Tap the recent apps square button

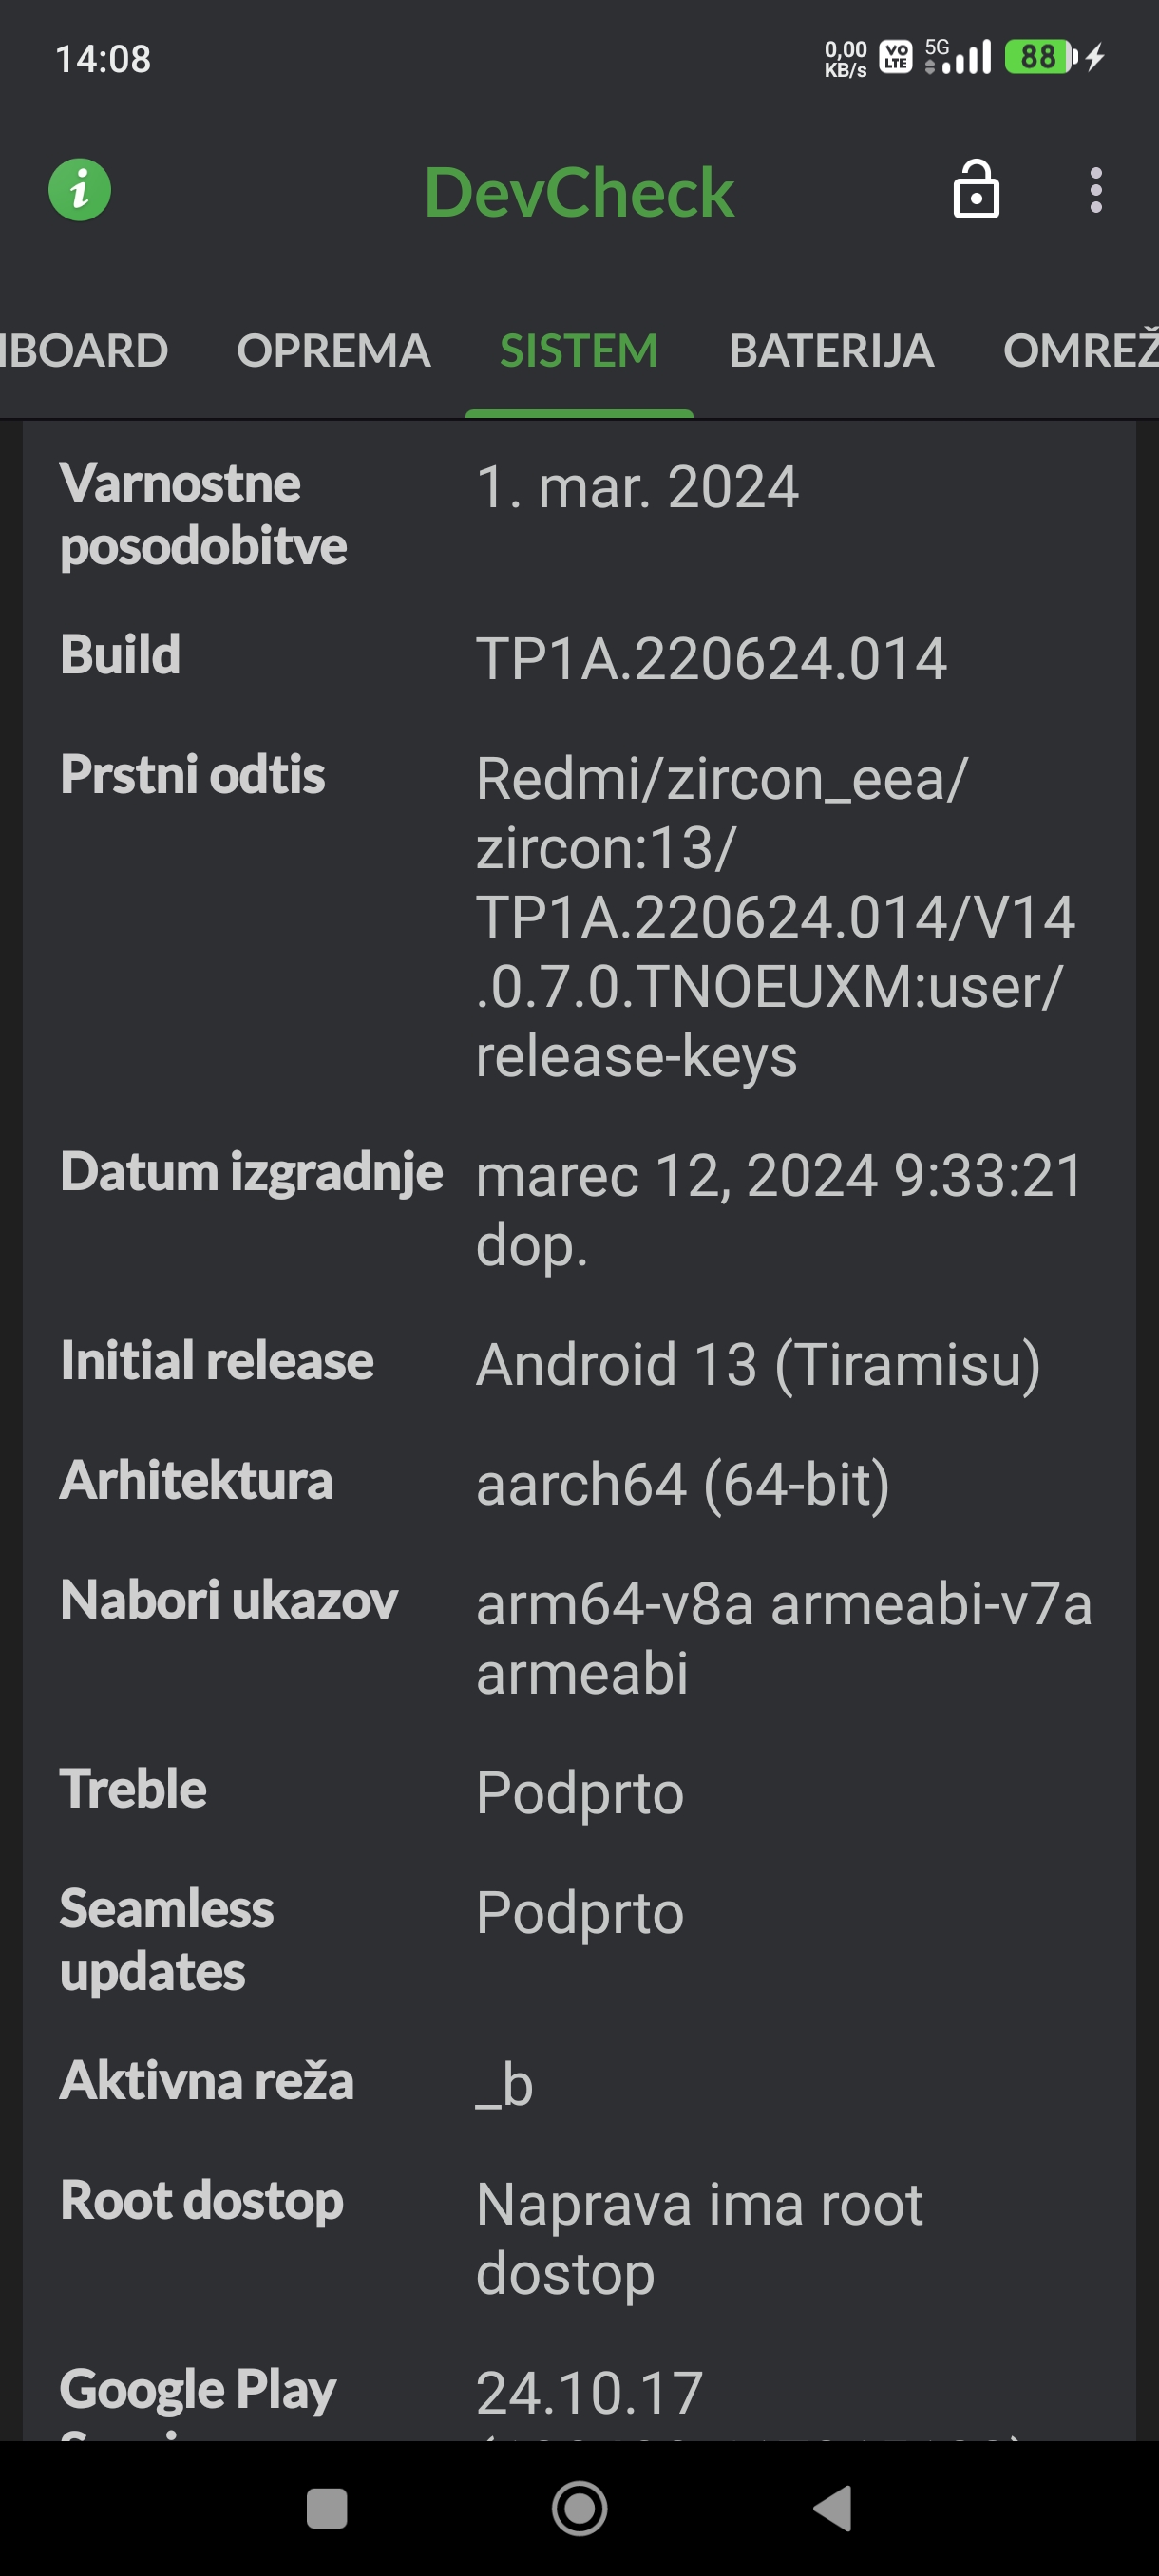tap(326, 2508)
